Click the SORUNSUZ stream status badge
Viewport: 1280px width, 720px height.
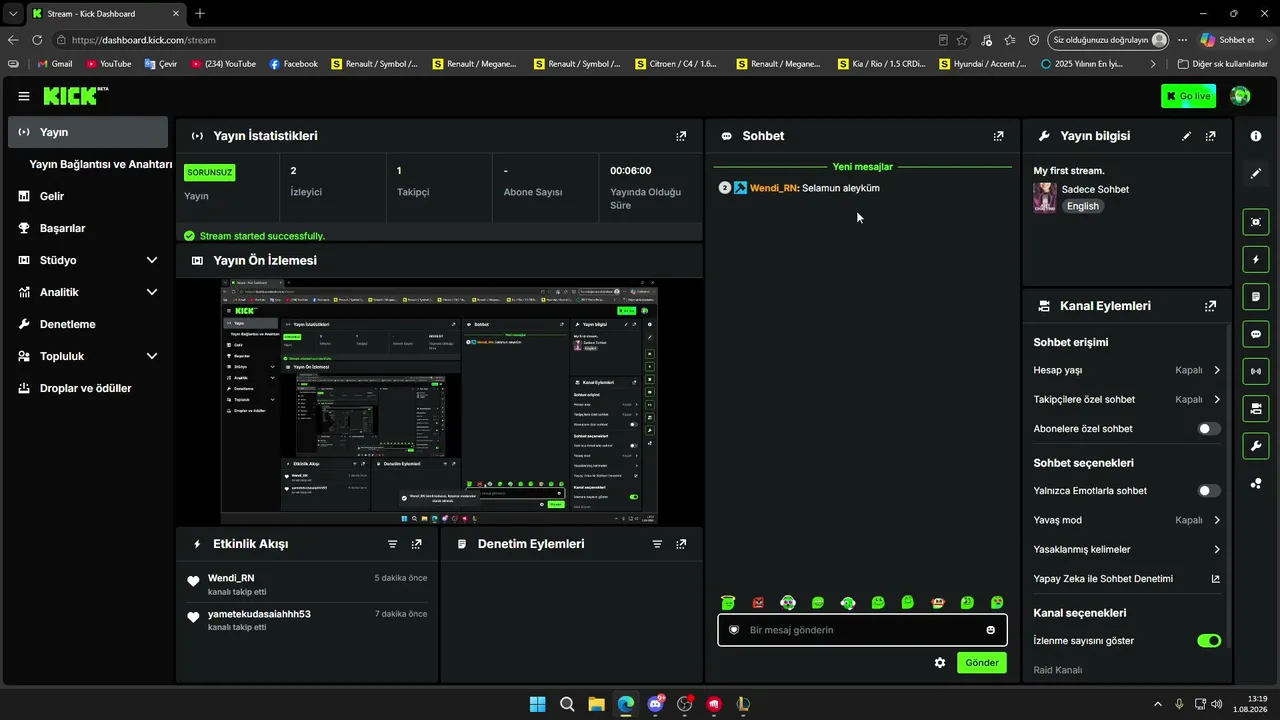coord(210,172)
